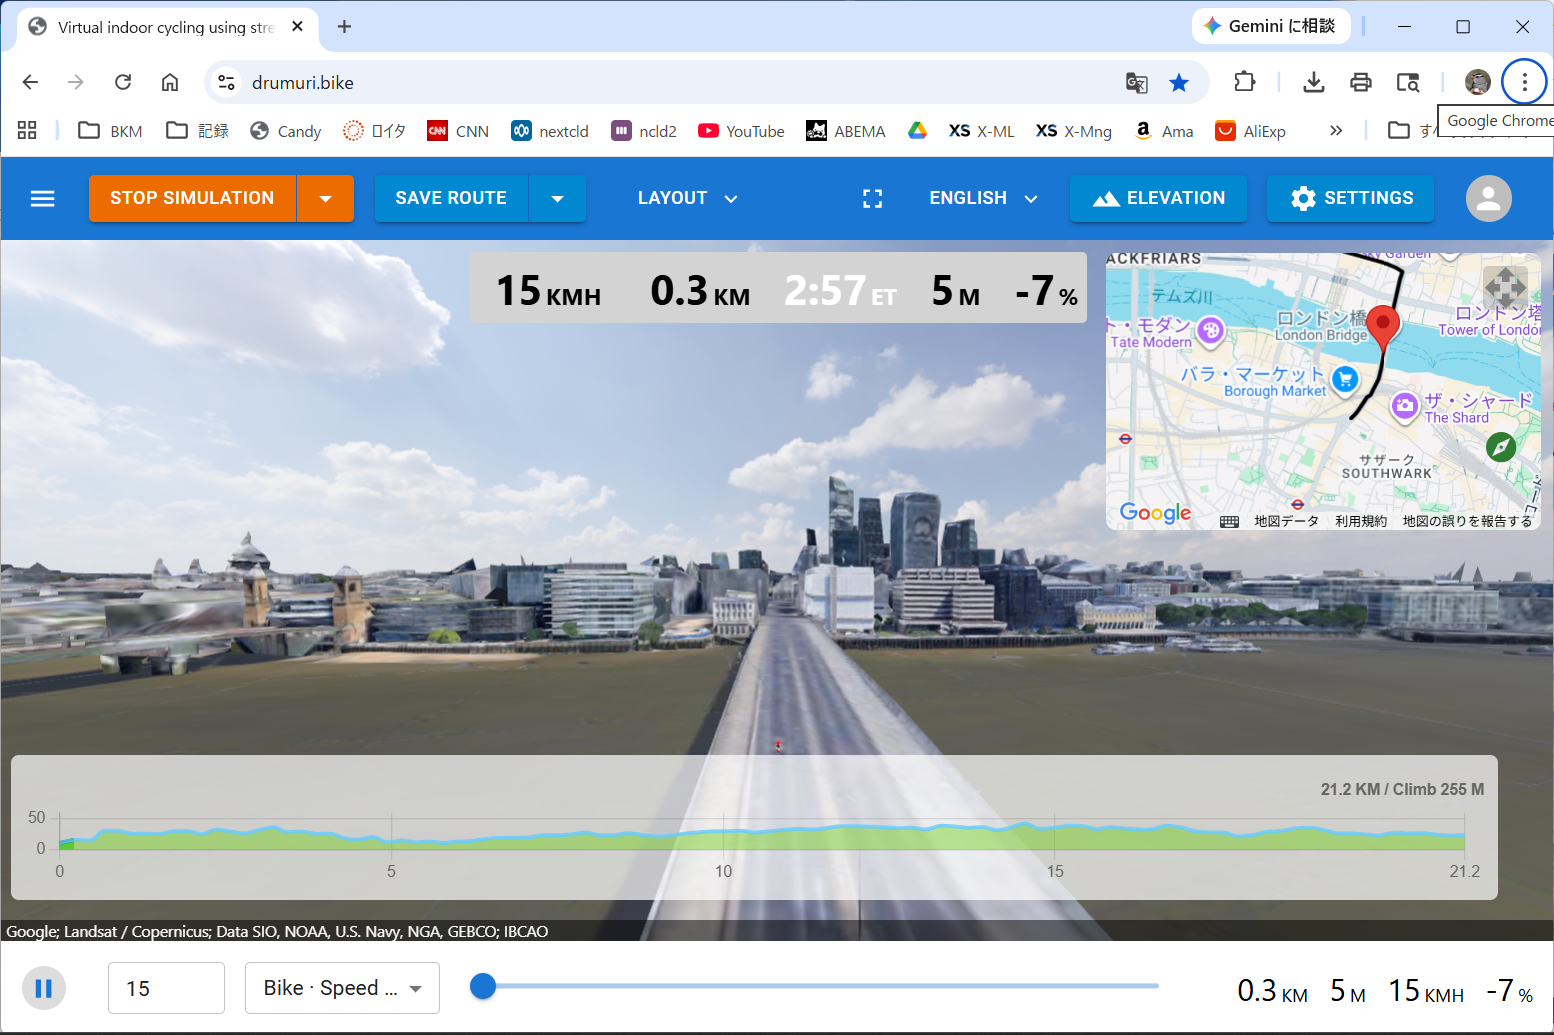Expand the Stop Simulation dropdown arrow
The height and width of the screenshot is (1035, 1554).
(325, 198)
